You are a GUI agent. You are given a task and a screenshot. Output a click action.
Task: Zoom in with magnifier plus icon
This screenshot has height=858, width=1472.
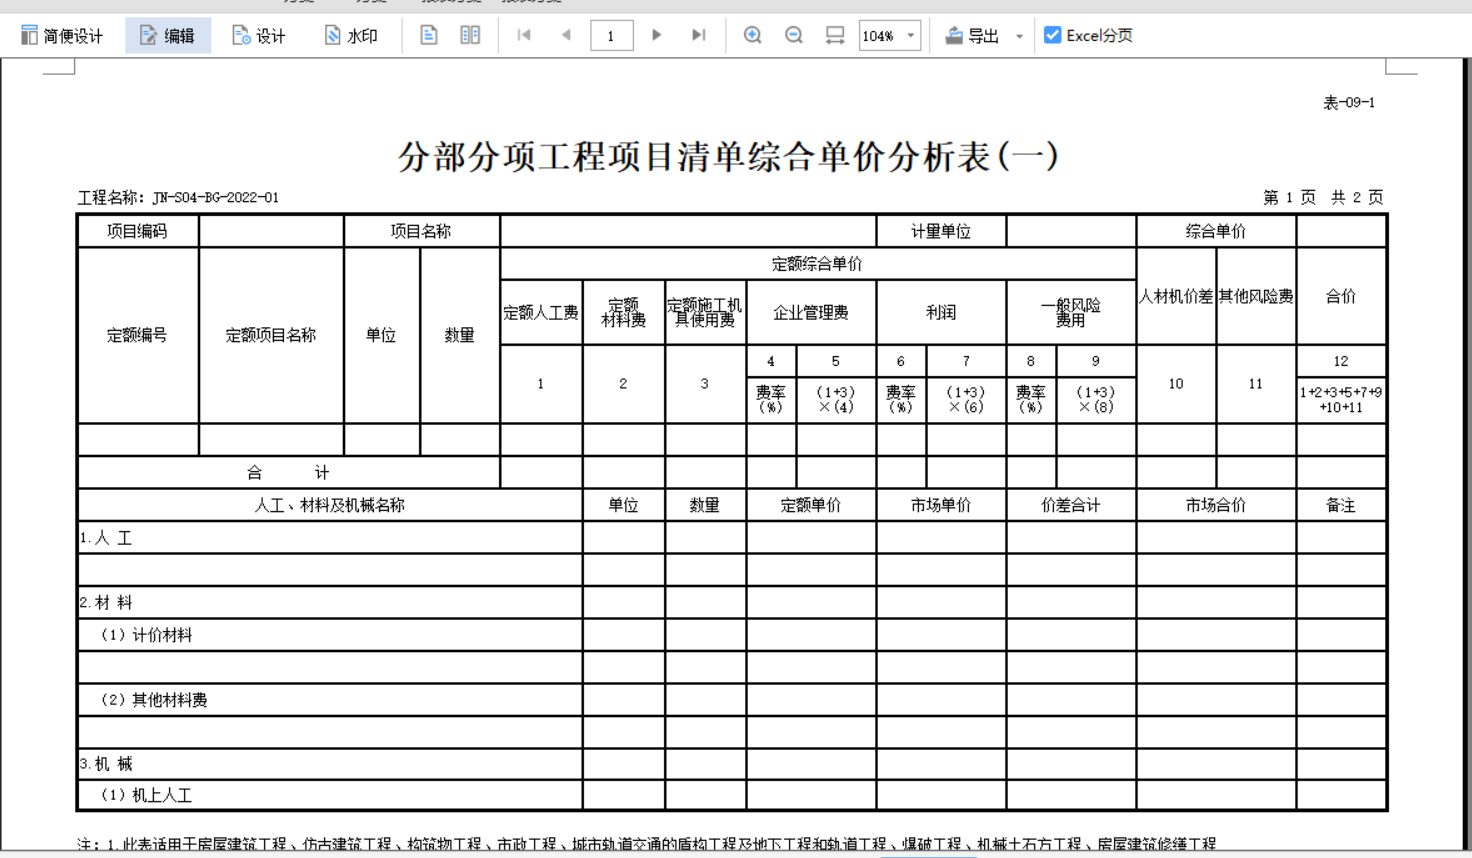753,35
